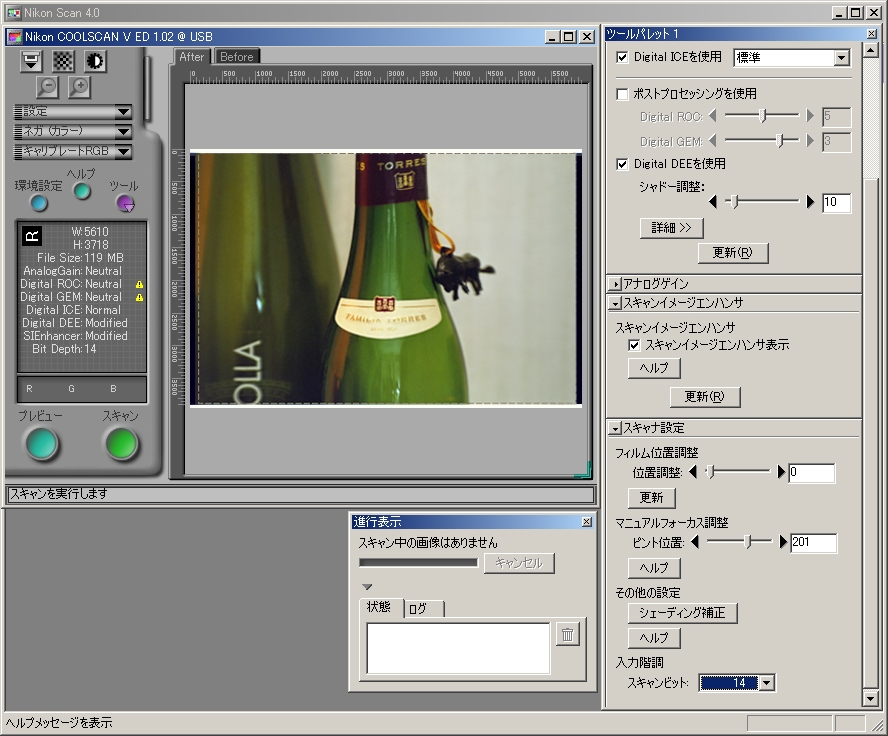Click ヘルプ under スキャンイメージエンハンサ
The image size is (888, 736).
654,368
